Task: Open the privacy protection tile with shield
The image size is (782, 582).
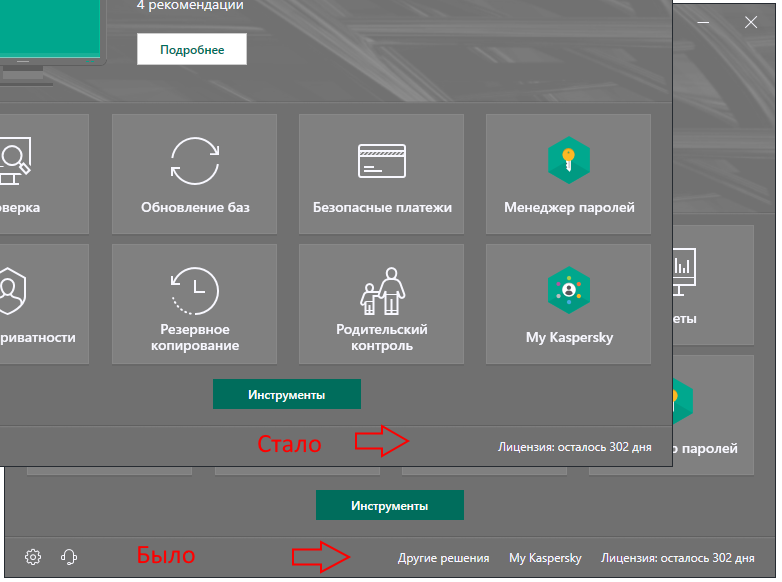Action: pyautogui.click(x=44, y=304)
